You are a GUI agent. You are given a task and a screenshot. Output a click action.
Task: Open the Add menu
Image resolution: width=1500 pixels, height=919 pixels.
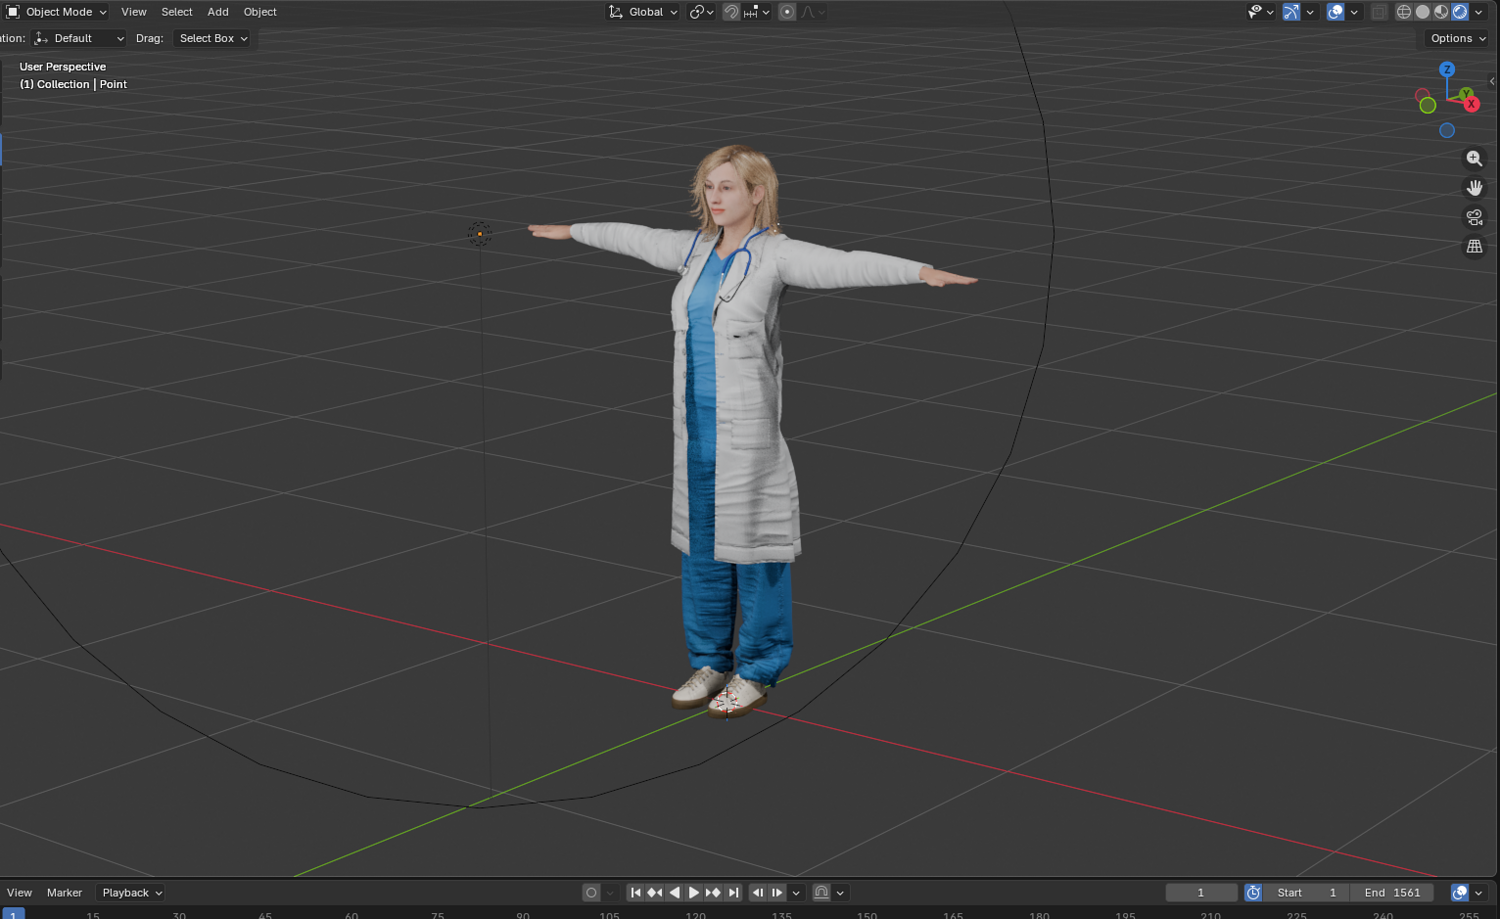click(x=218, y=12)
